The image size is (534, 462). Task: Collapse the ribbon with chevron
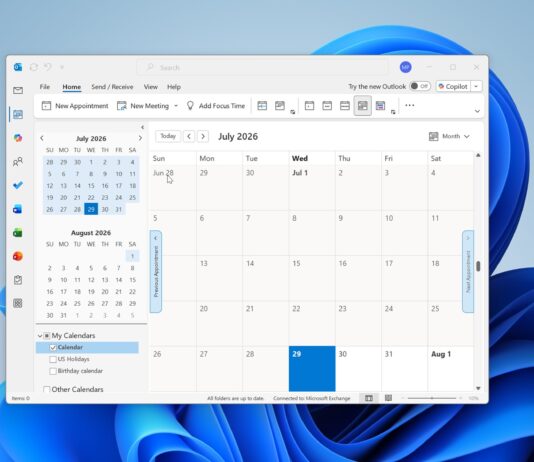point(477,111)
